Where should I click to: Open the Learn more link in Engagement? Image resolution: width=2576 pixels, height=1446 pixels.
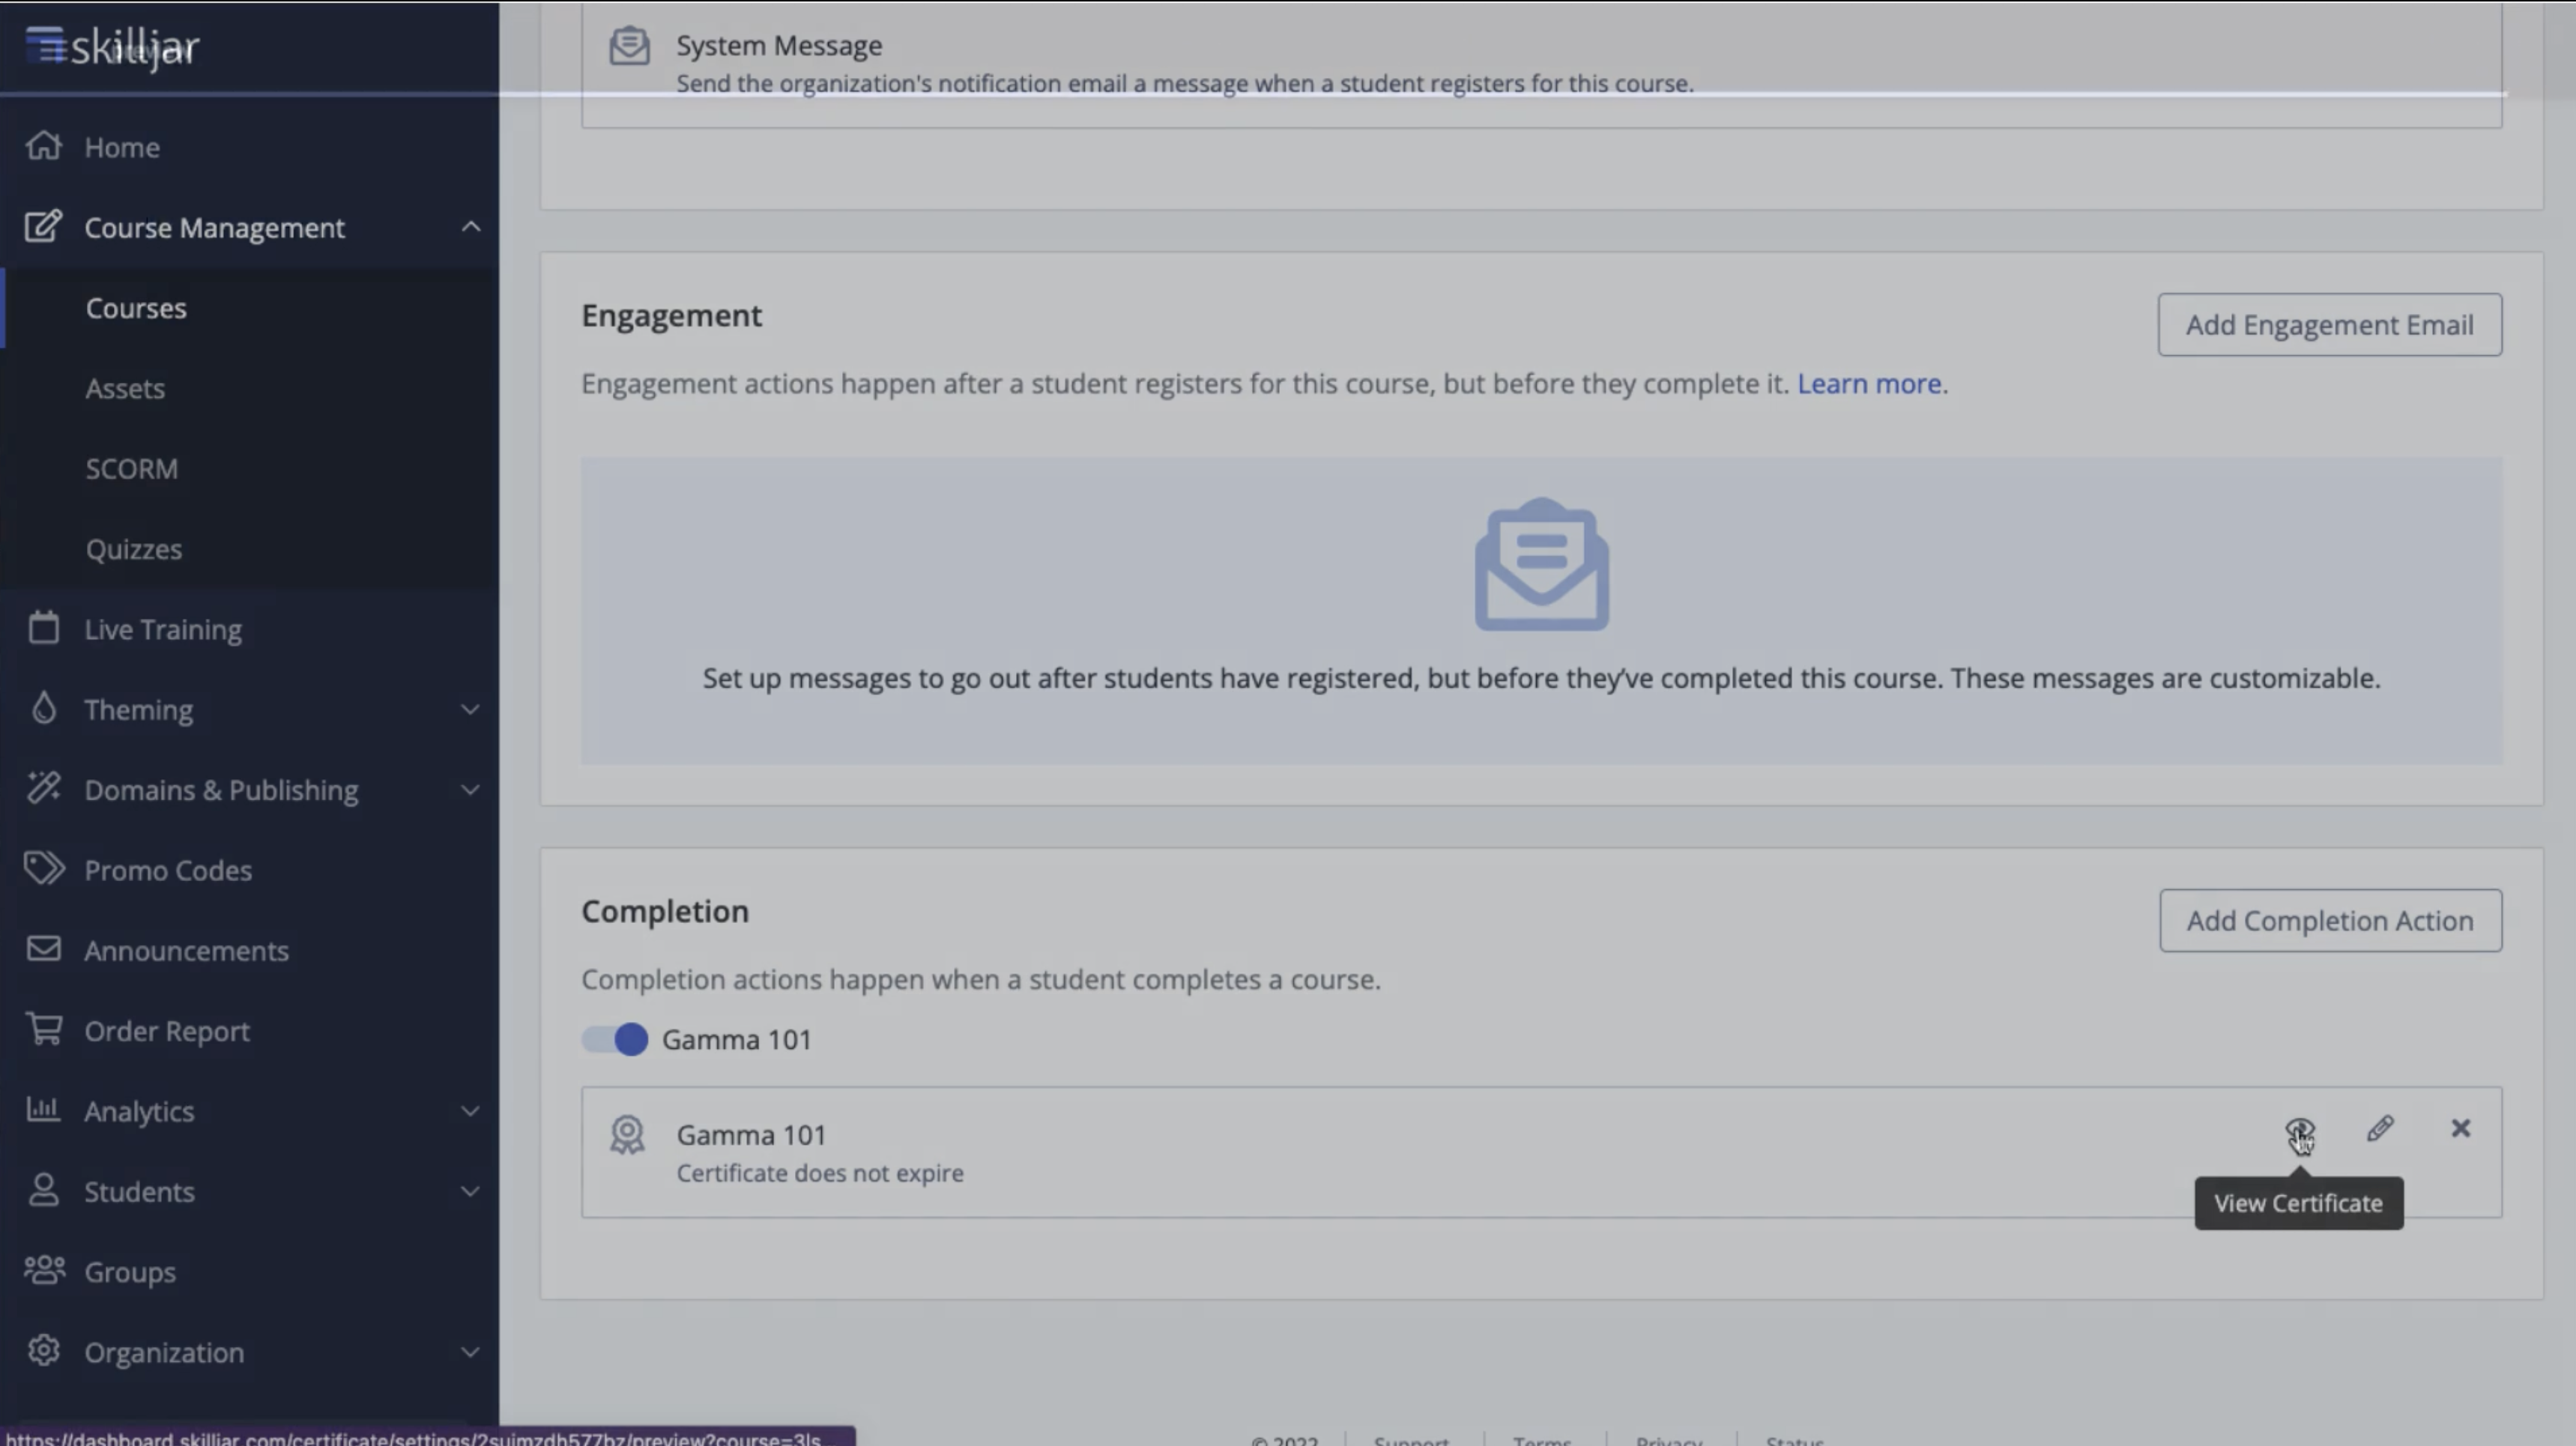click(x=1868, y=384)
